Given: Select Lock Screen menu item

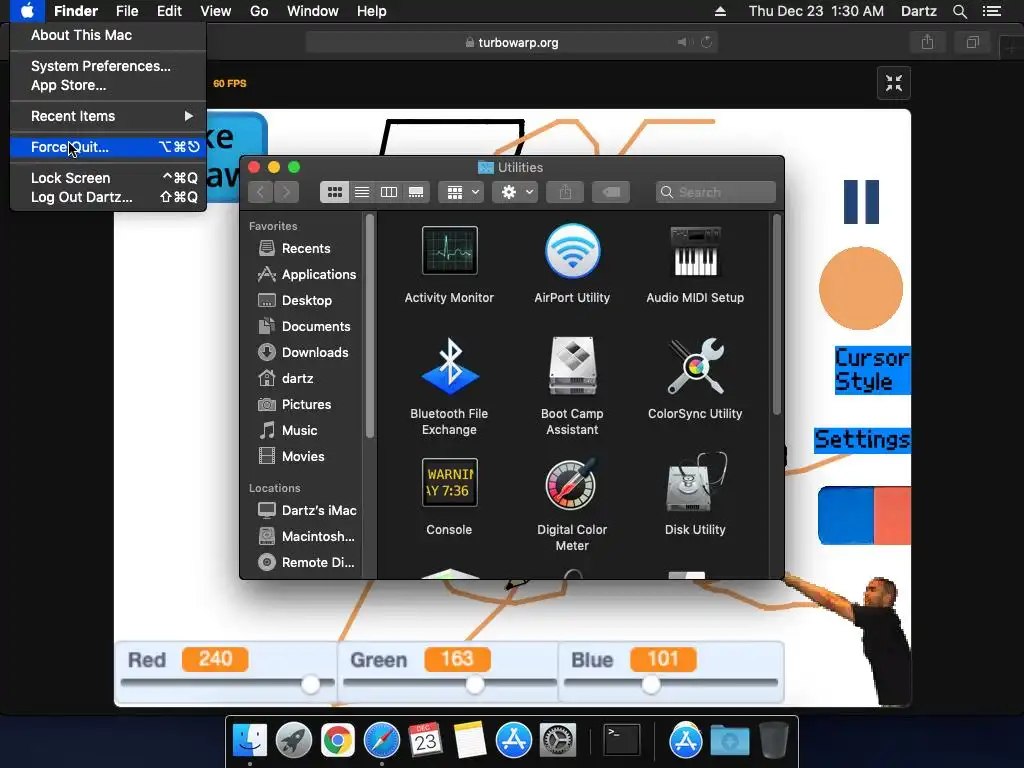Looking at the screenshot, I should pyautogui.click(x=108, y=178).
